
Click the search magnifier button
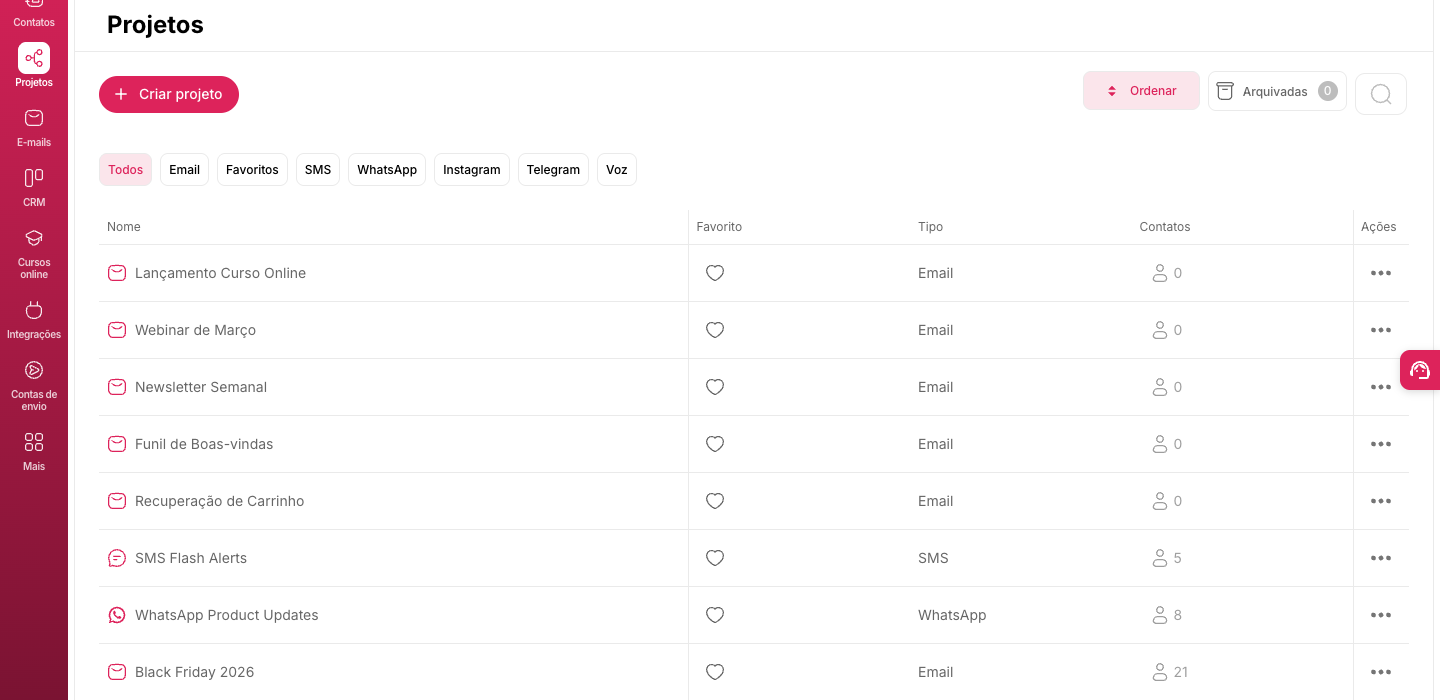pos(1381,94)
